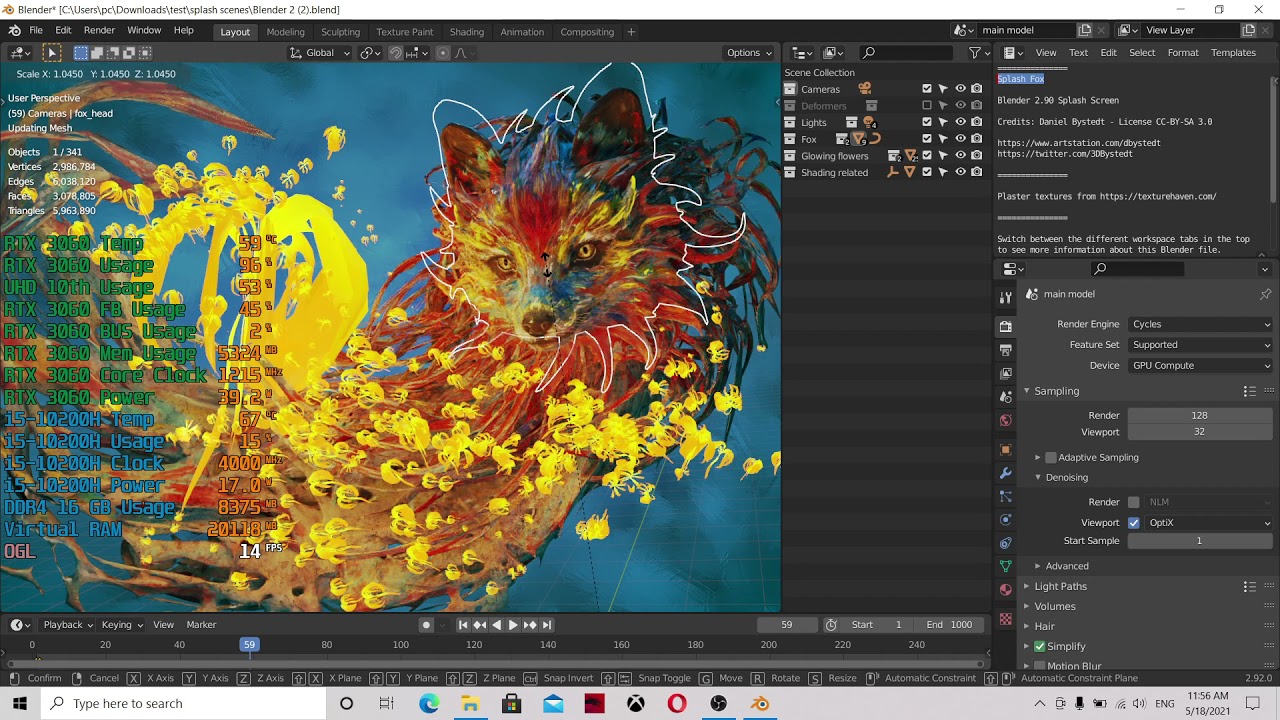Click the use preview range clock icon
This screenshot has height=720, width=1280.
tap(831, 625)
